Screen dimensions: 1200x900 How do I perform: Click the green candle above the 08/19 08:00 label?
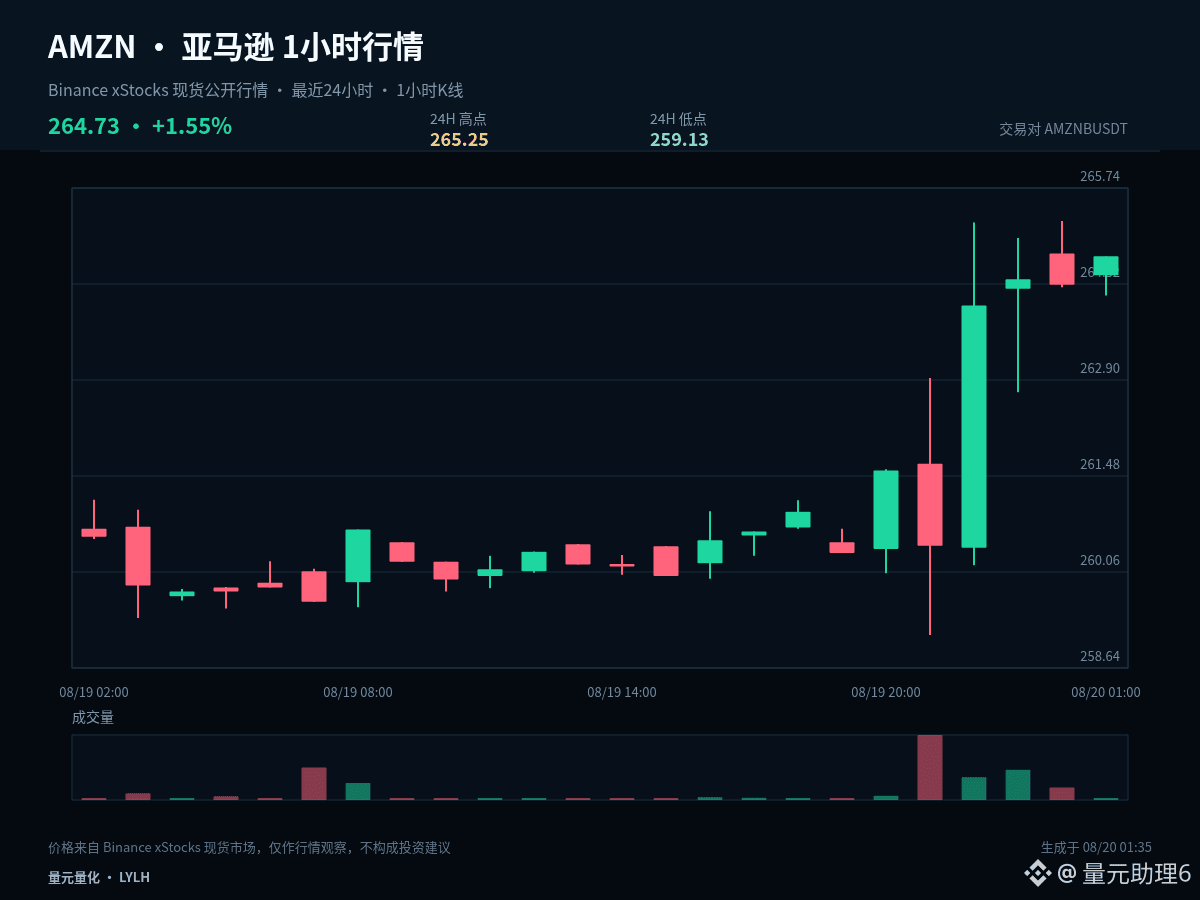[x=358, y=556]
